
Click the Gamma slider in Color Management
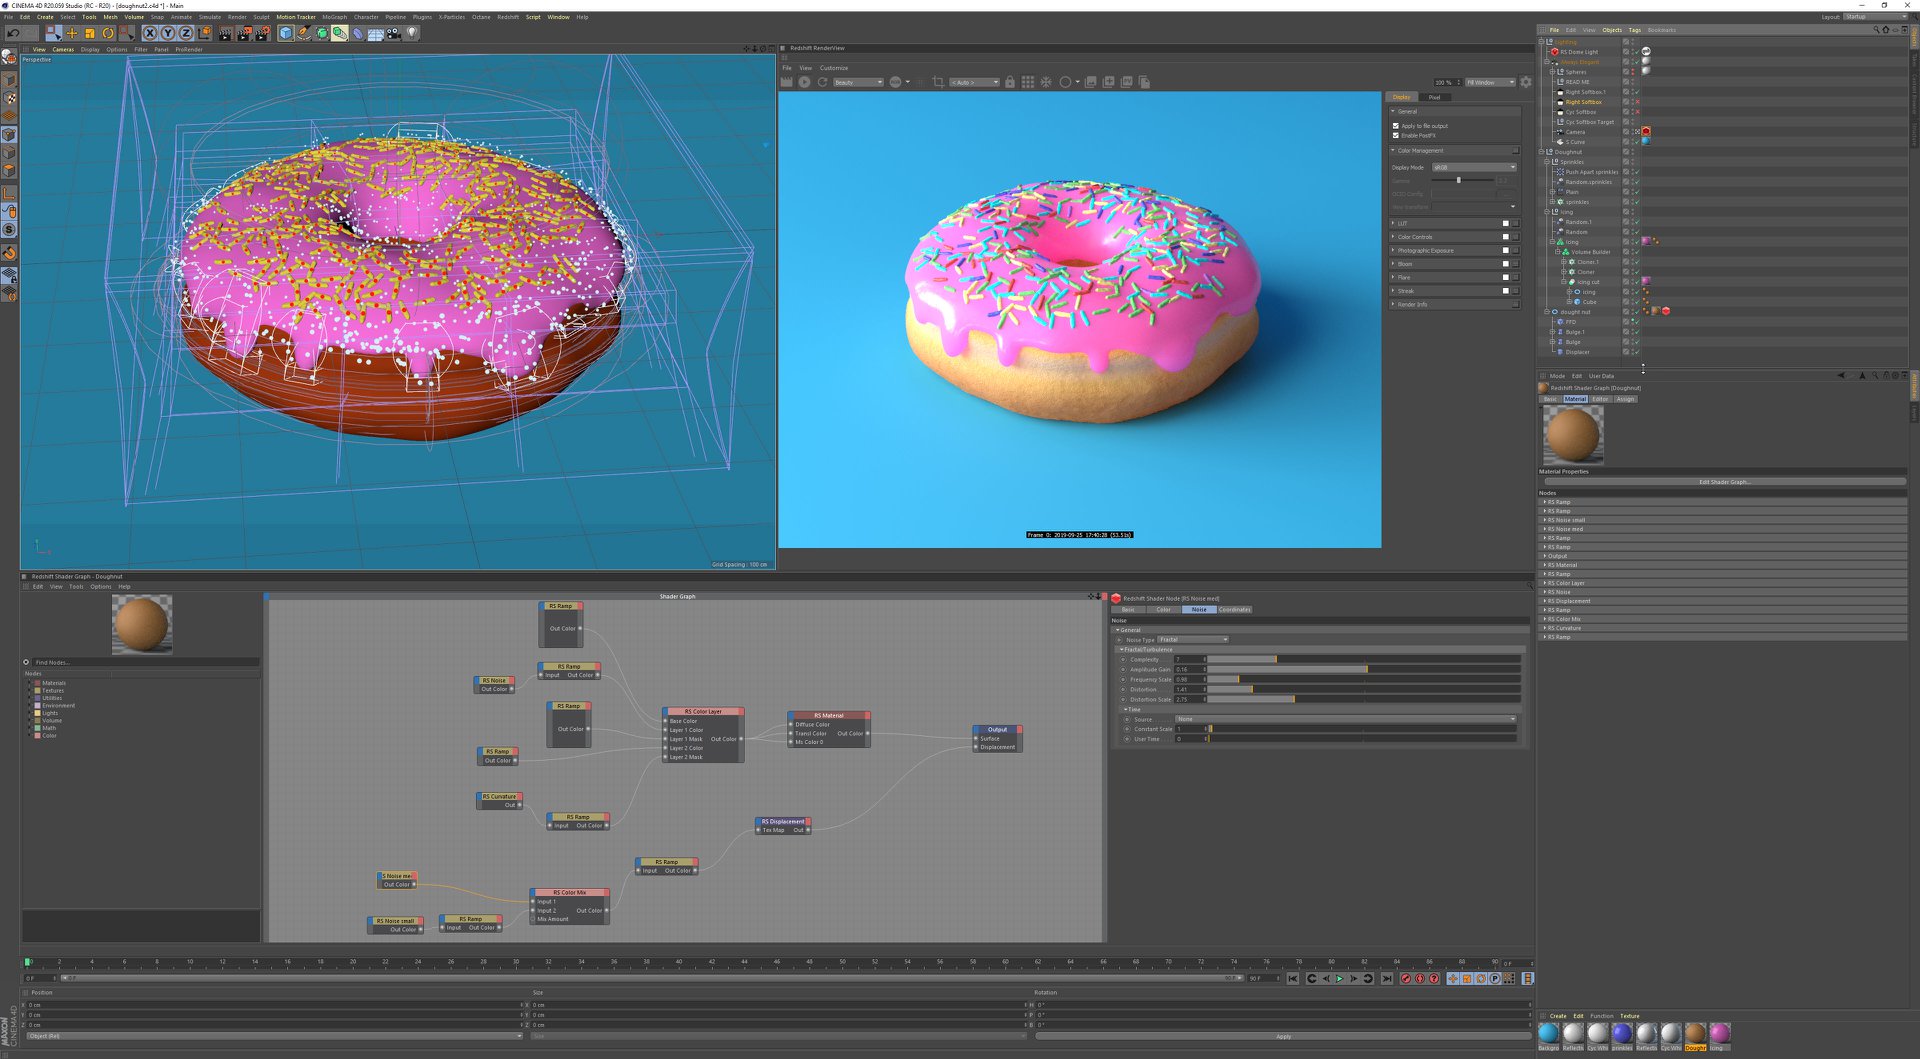point(1464,180)
